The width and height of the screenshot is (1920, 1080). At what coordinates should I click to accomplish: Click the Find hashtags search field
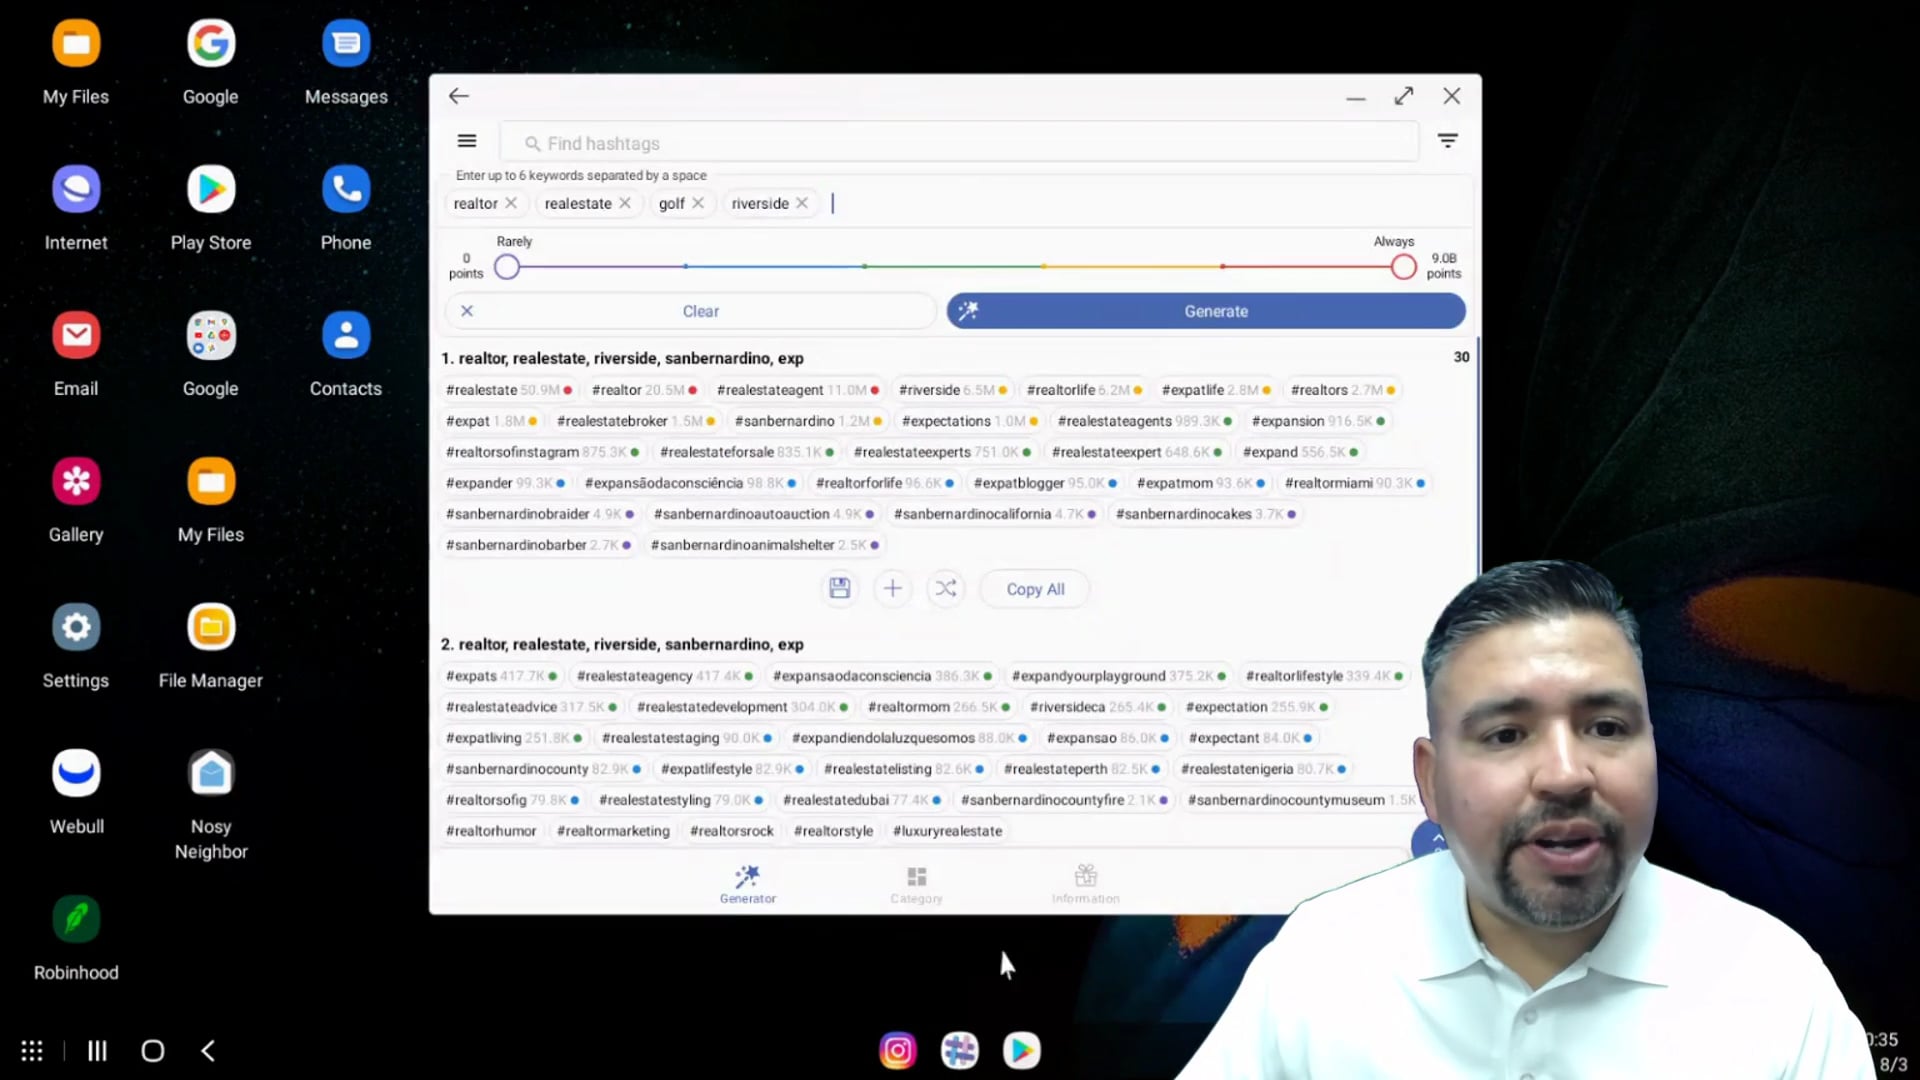960,143
